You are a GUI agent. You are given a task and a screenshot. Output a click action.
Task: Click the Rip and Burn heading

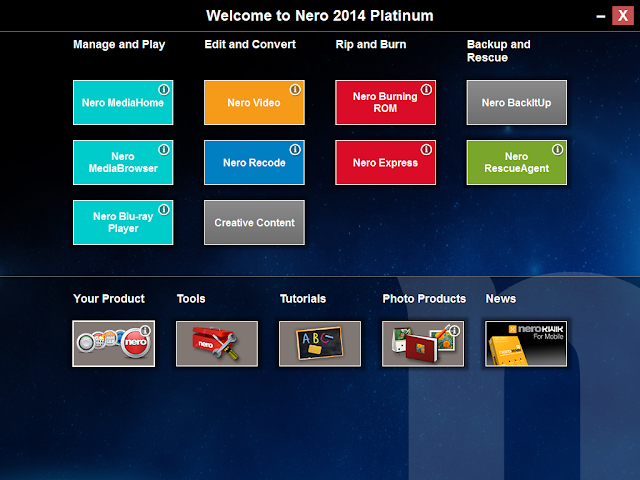[x=371, y=44]
